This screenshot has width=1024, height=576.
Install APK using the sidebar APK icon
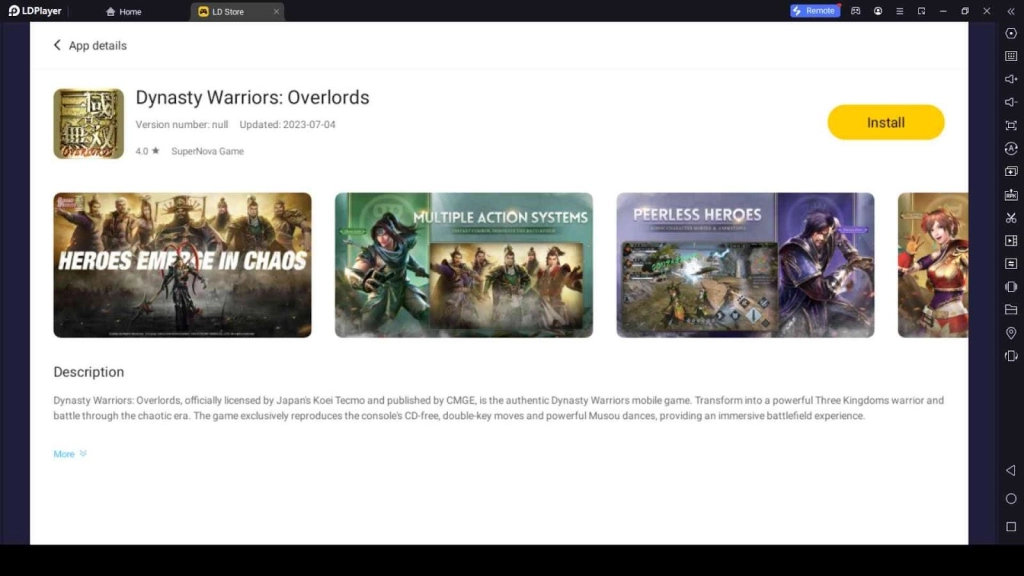click(x=1011, y=195)
